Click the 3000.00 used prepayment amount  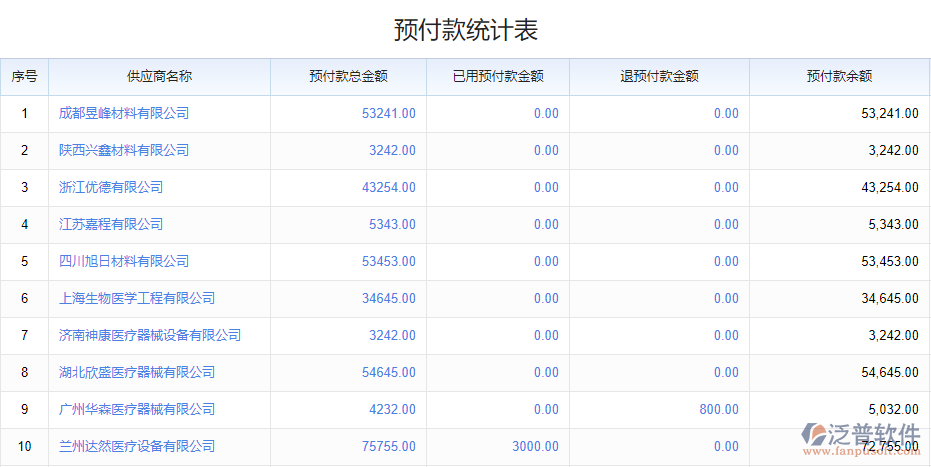(x=535, y=446)
